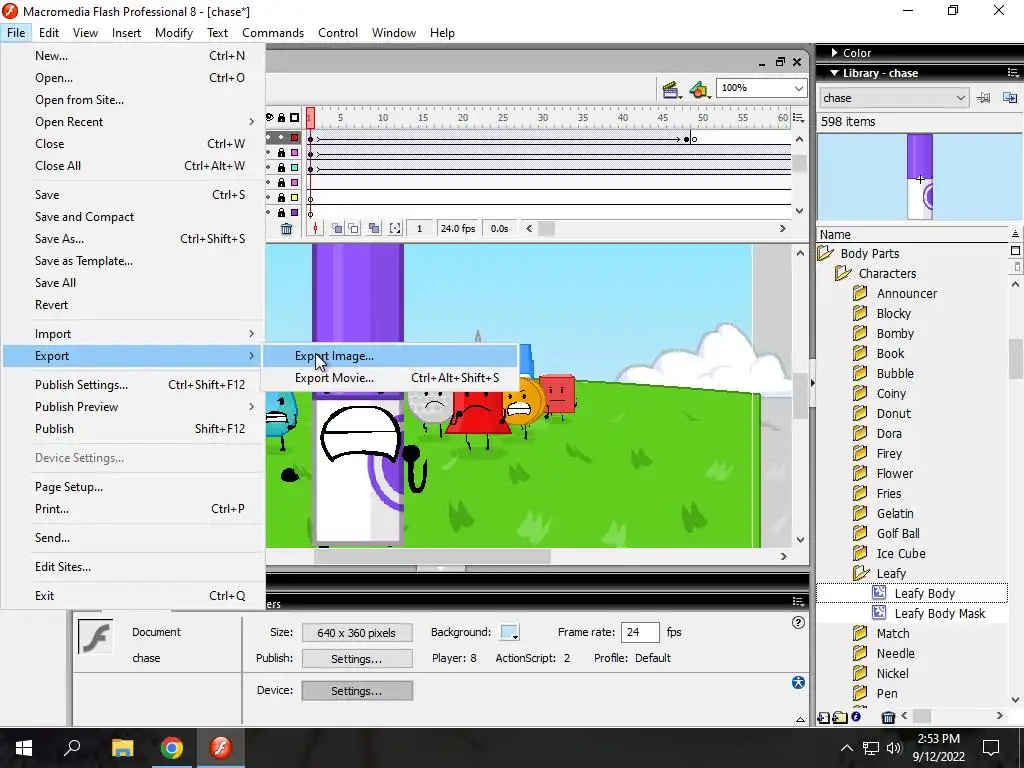
Task: Click the Device Settings button
Action: [357, 690]
